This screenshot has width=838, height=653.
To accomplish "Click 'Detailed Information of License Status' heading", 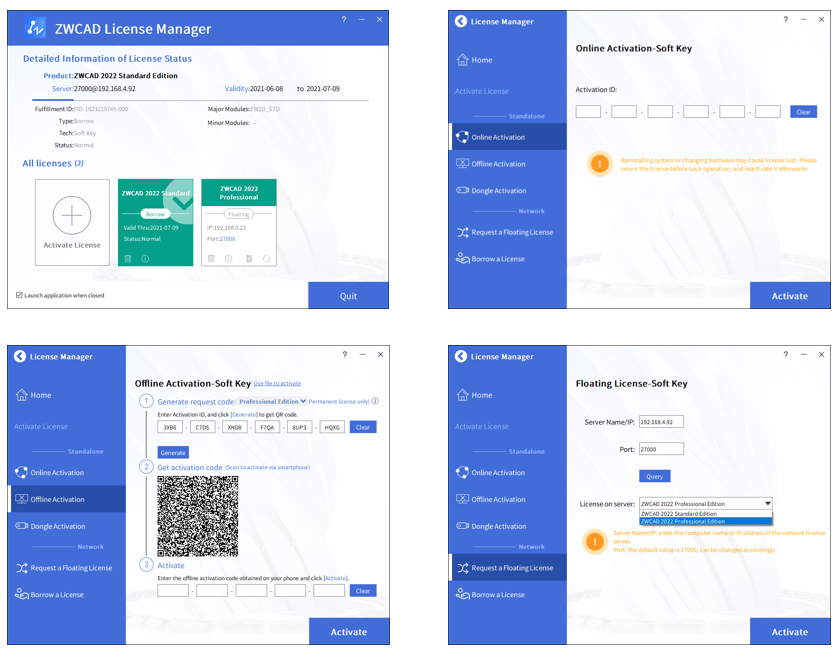I will (107, 58).
